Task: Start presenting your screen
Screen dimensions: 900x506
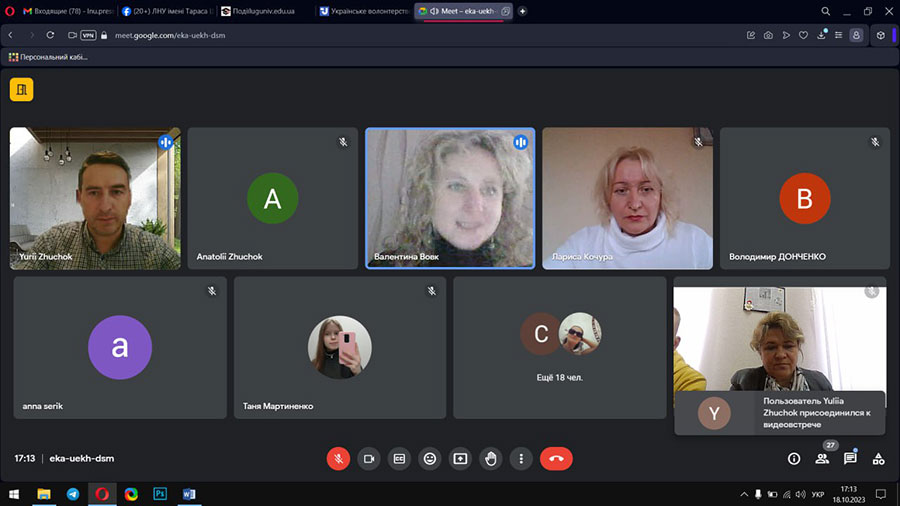Action: tap(460, 458)
